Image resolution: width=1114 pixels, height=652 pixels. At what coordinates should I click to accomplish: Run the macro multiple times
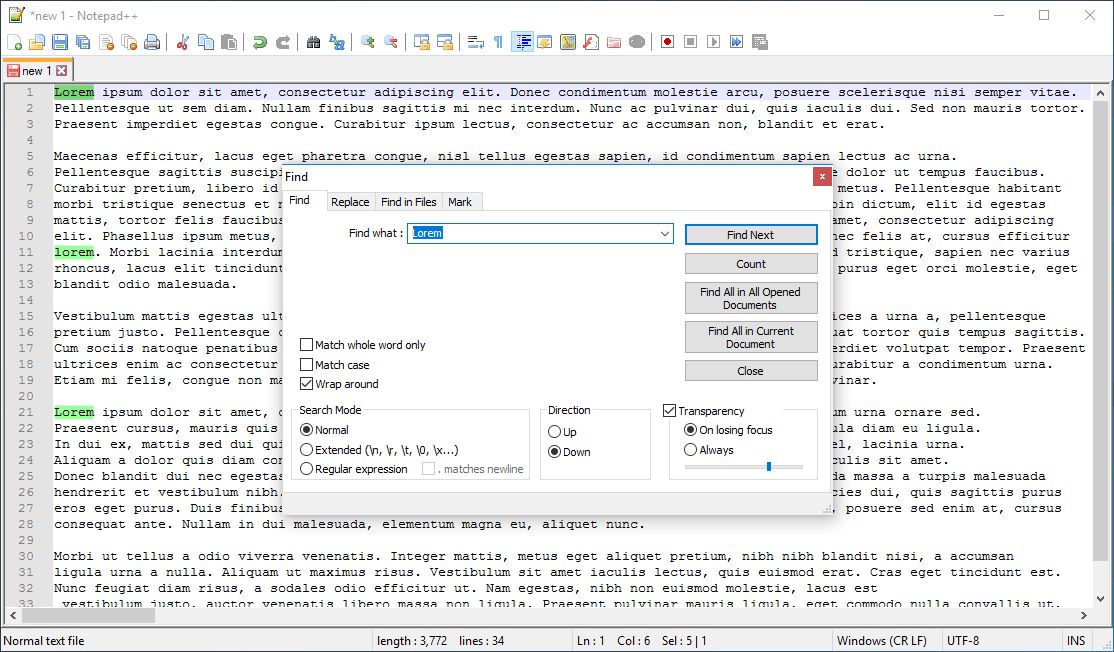737,43
